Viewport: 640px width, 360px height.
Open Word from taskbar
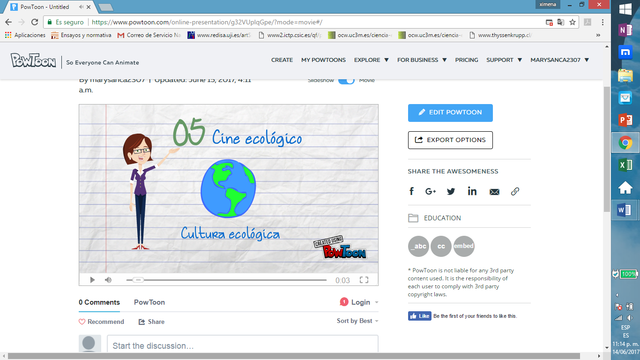tap(625, 210)
